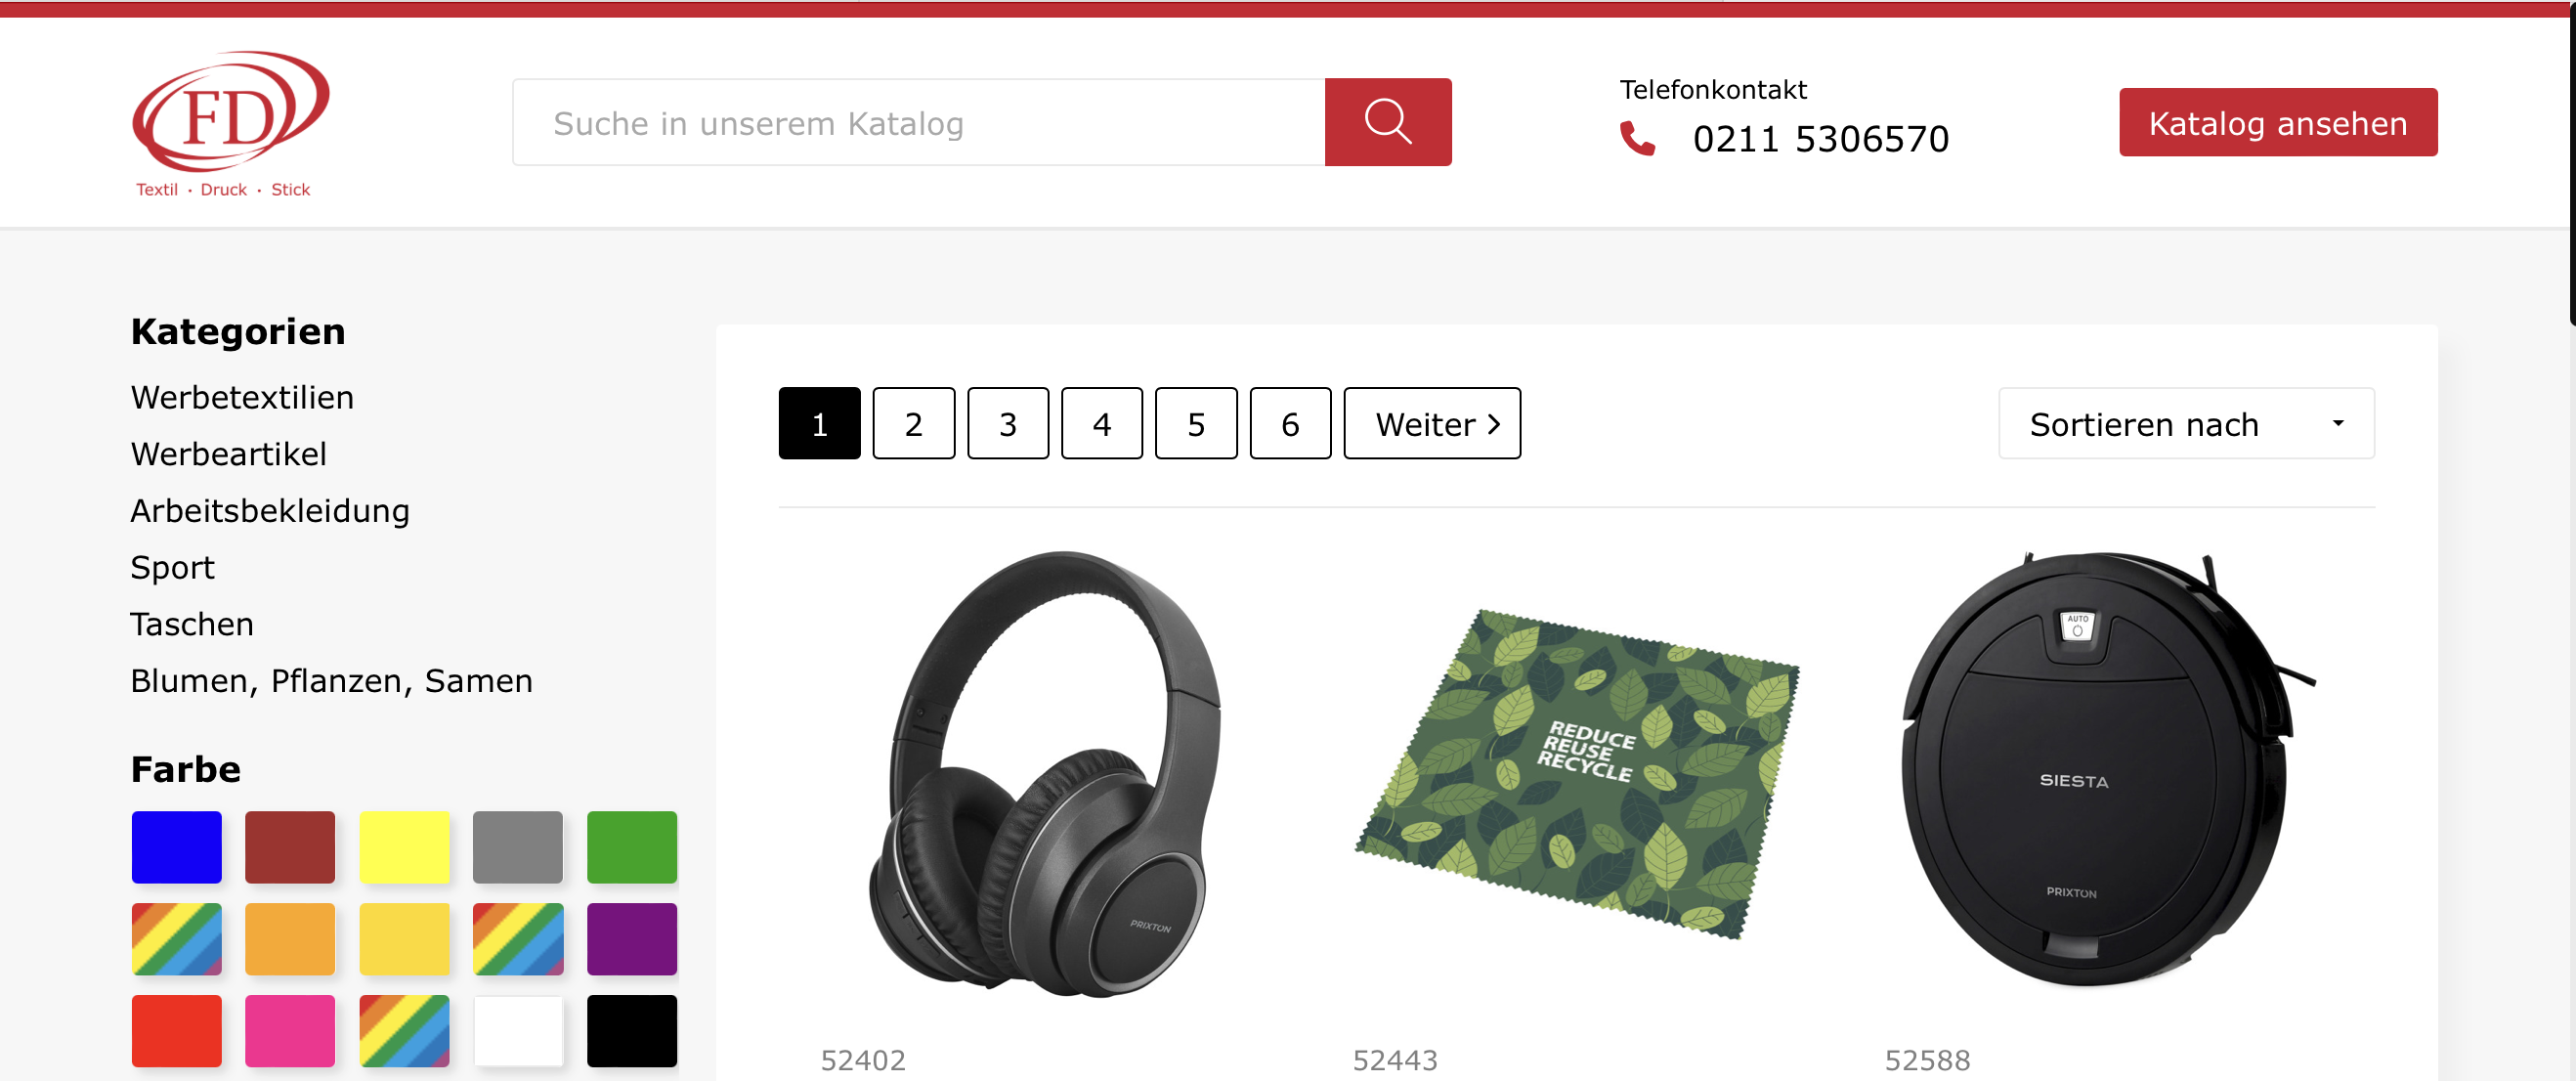The image size is (2576, 1081).
Task: Filter by the purple color swatch
Action: pos(631,939)
